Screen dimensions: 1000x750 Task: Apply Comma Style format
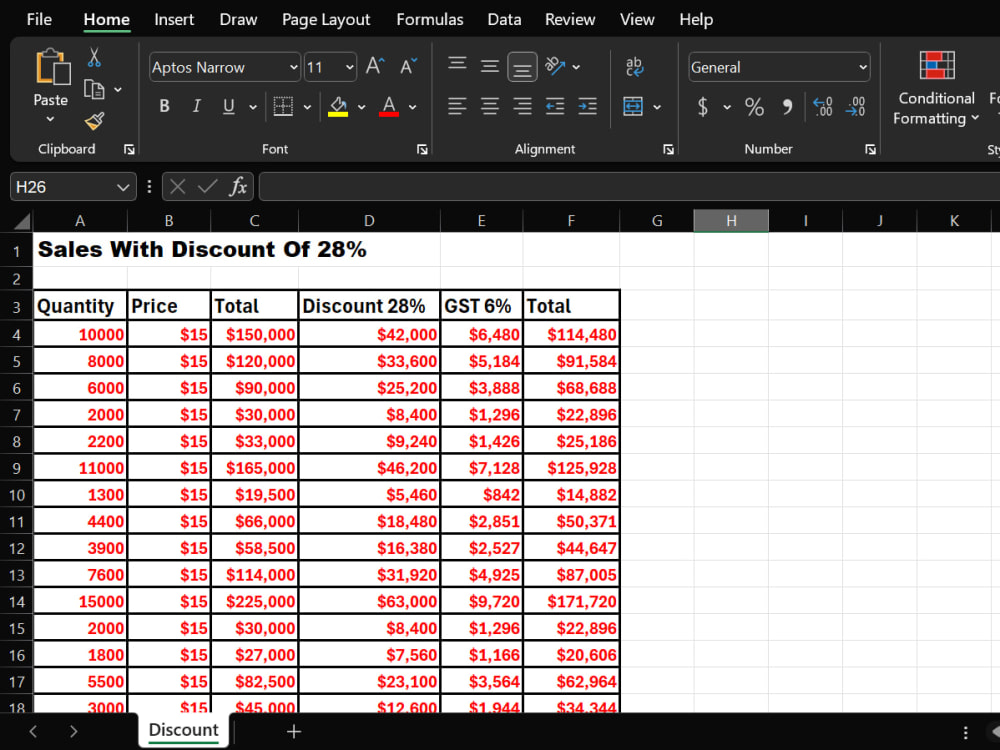(787, 107)
